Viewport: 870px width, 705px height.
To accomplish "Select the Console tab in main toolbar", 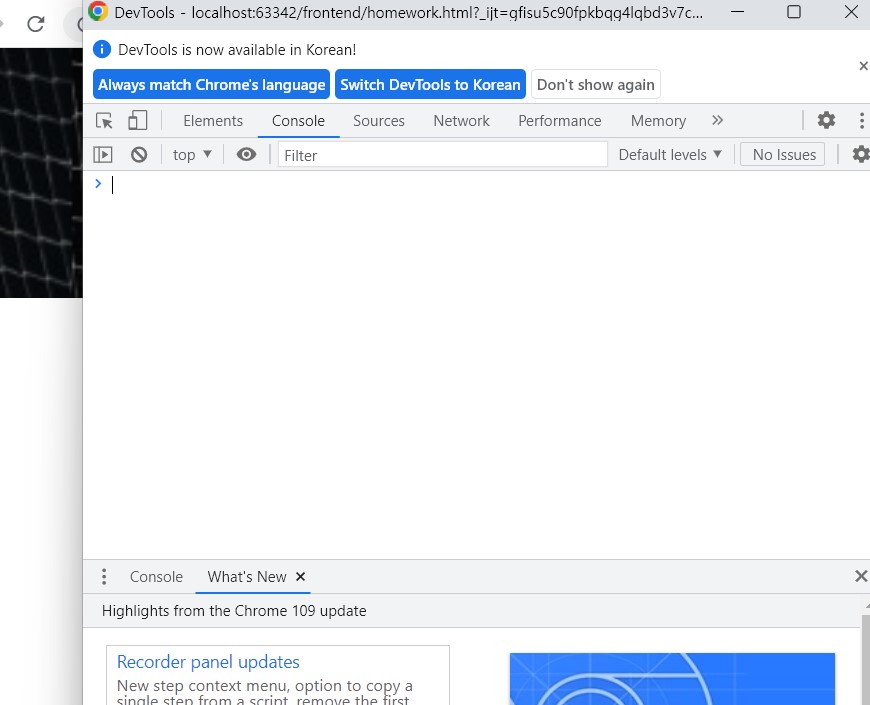I will [x=298, y=121].
